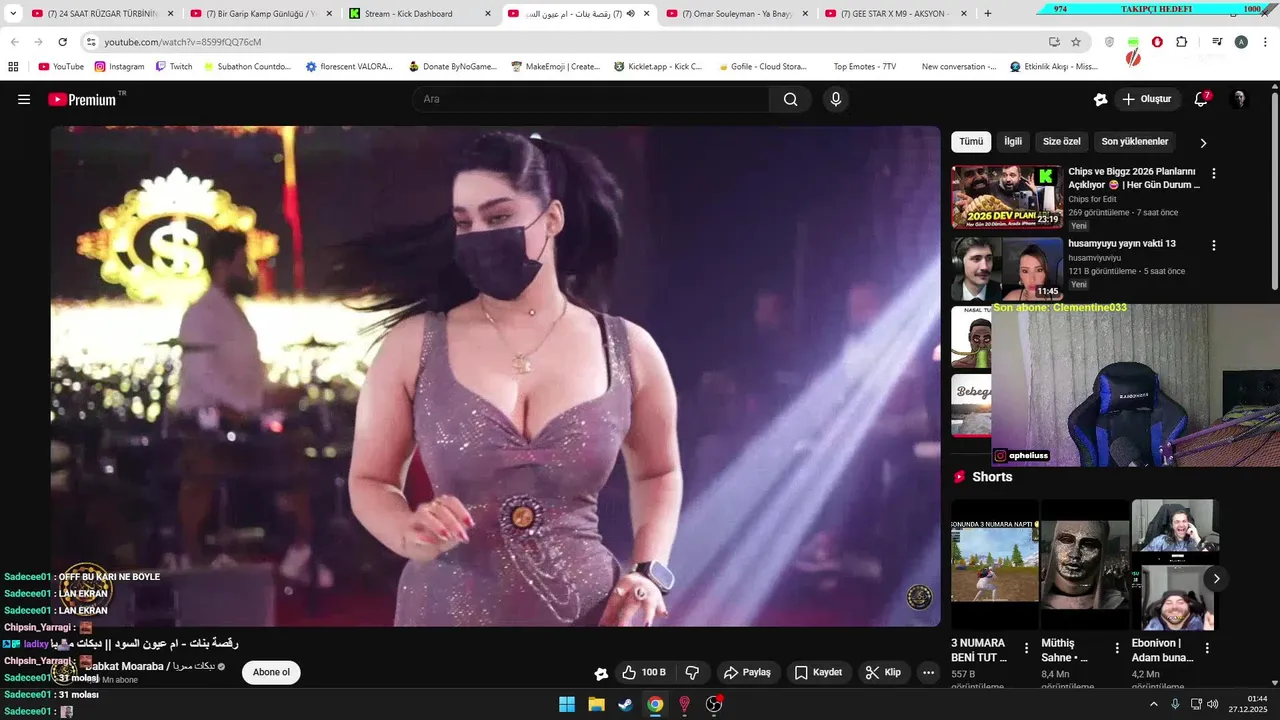Open Chrome apps grid in bookmarks bar

tap(13, 67)
